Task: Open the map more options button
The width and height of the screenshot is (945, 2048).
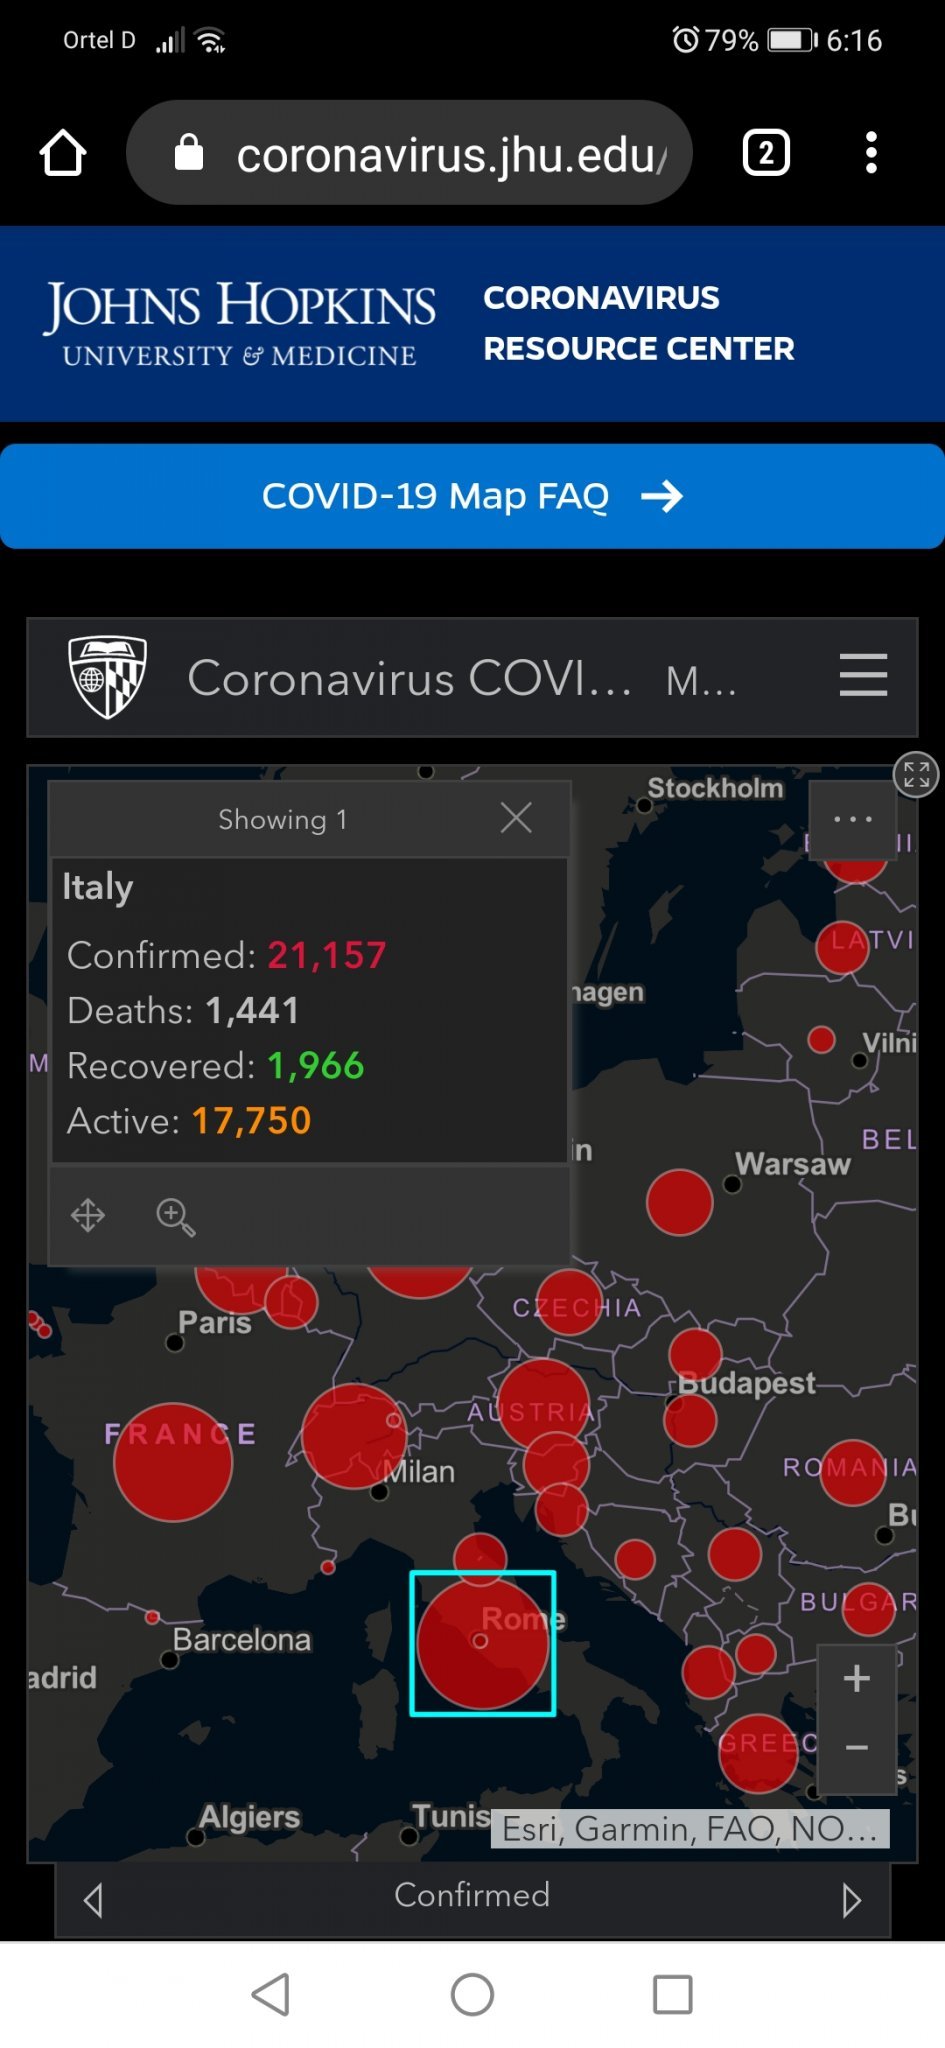Action: [x=852, y=819]
